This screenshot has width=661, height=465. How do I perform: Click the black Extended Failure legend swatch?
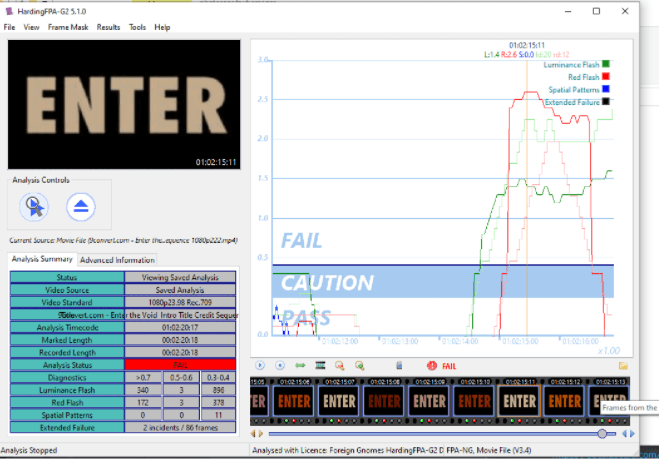pos(606,102)
